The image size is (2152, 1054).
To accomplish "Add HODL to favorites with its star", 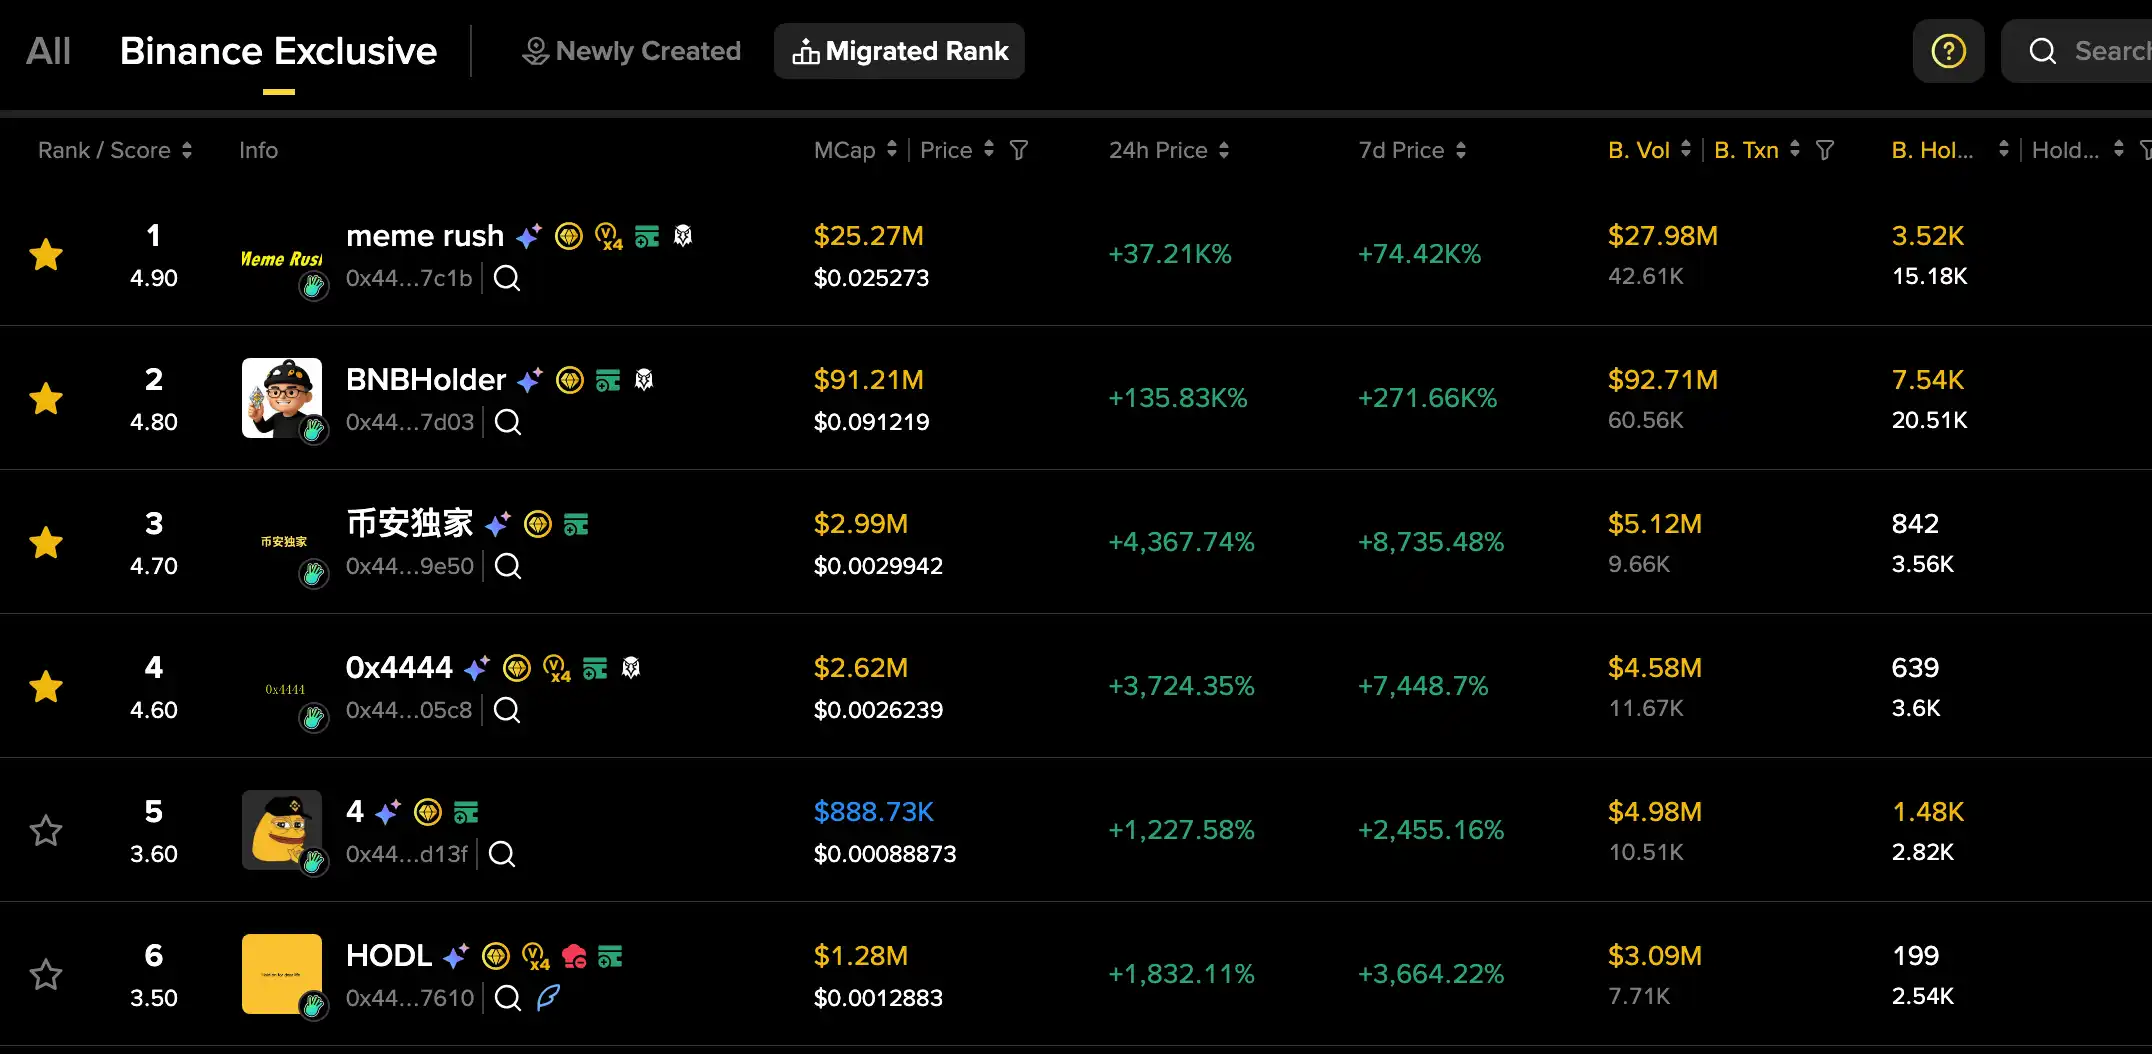I will tap(46, 975).
